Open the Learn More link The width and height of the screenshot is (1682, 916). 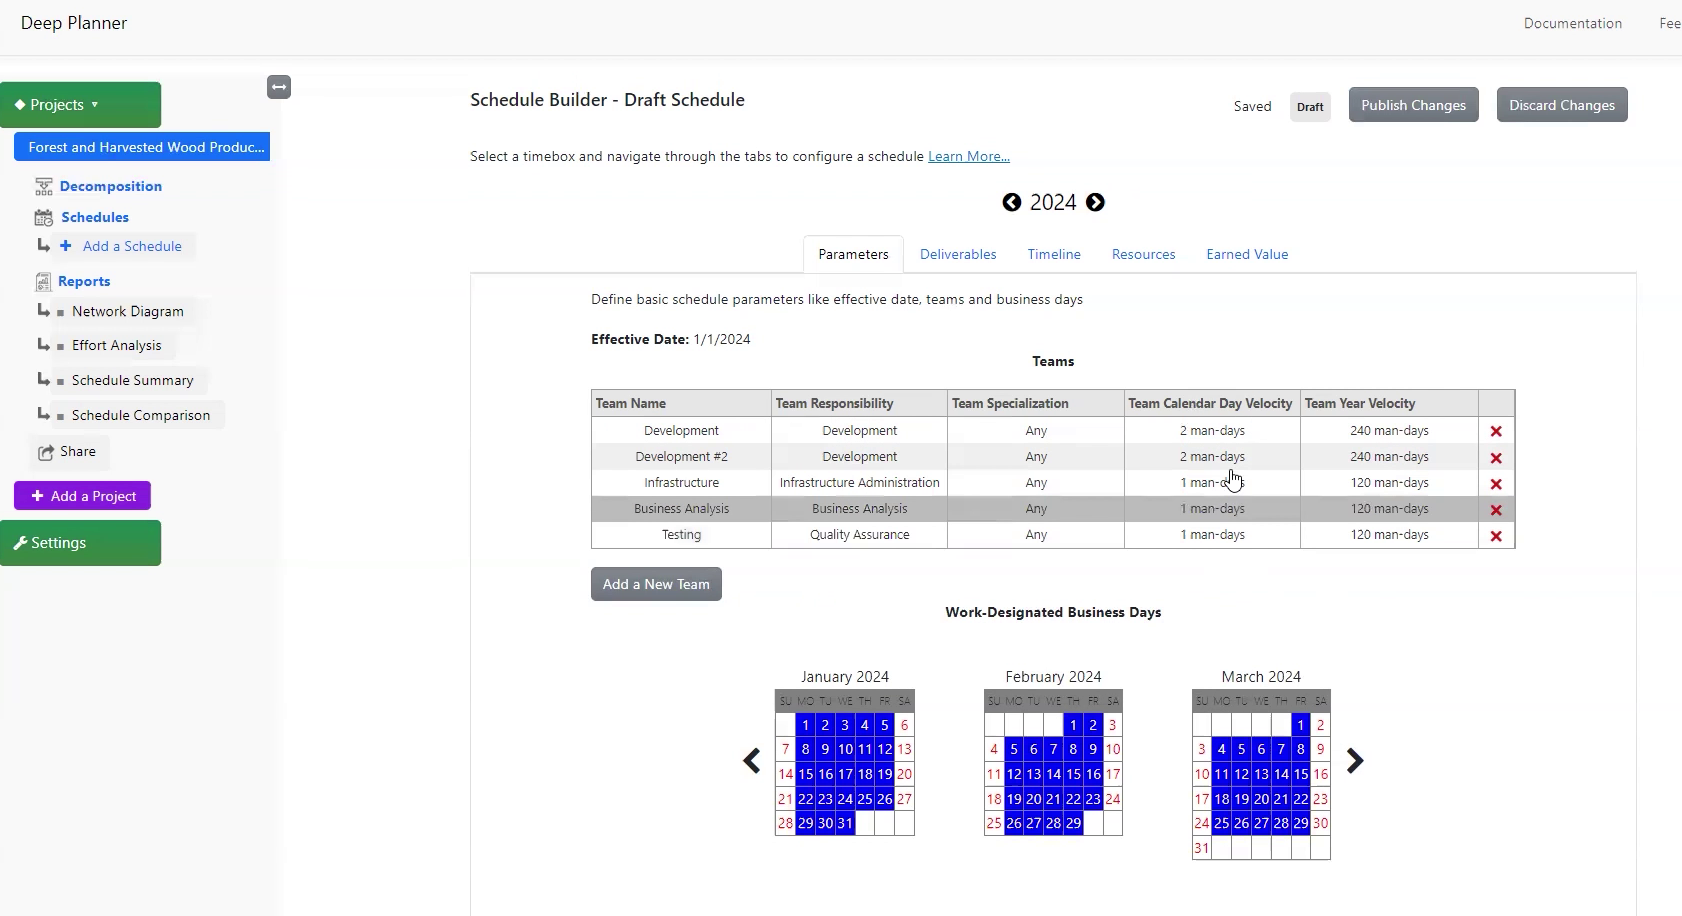point(969,156)
